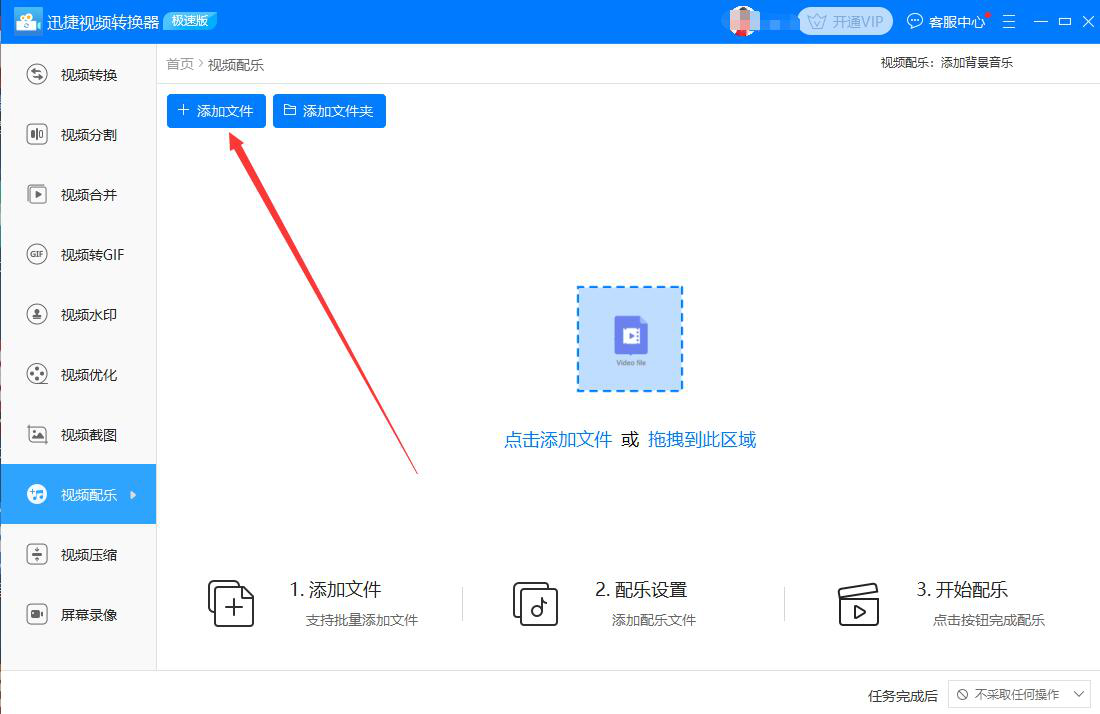Click the 点击添加文件 link

coord(558,440)
